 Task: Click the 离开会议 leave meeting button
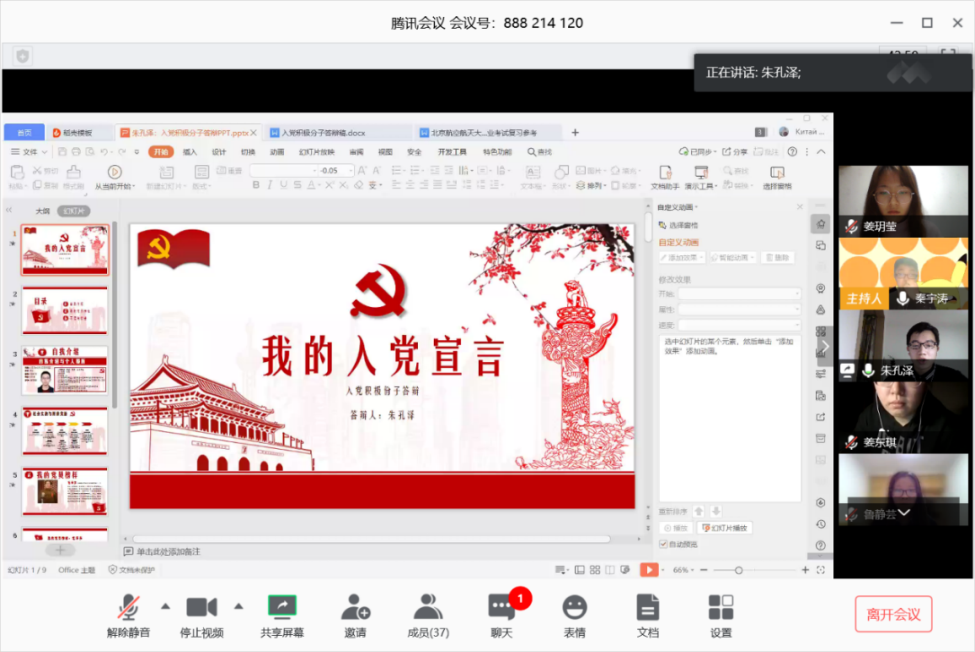(x=893, y=614)
